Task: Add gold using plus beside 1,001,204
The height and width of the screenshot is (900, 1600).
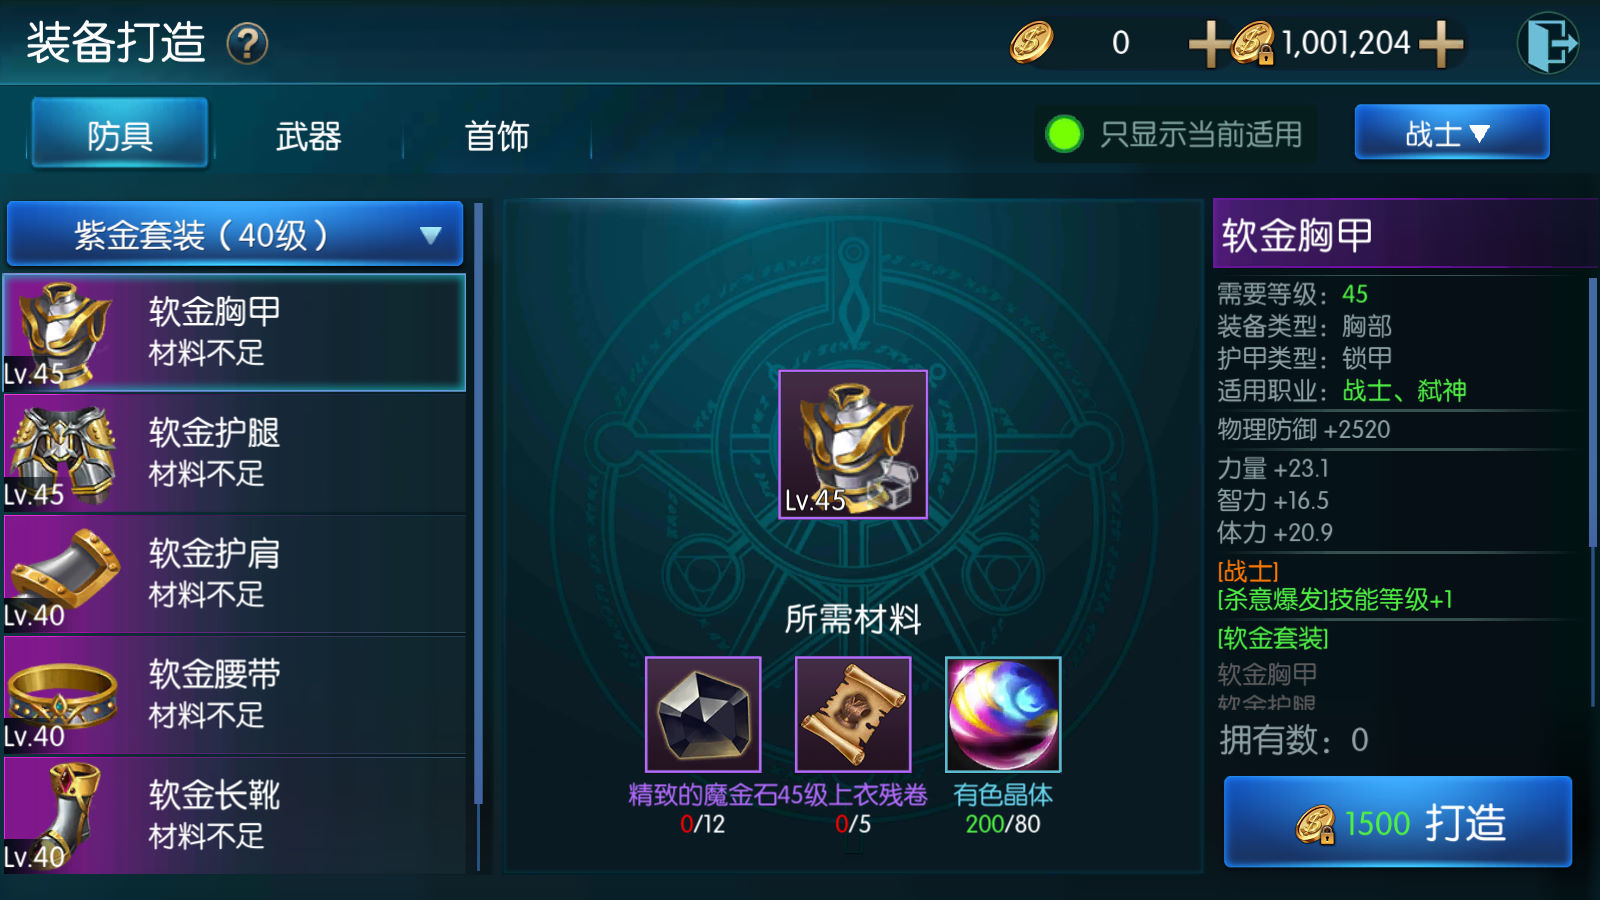Action: [x=1441, y=44]
